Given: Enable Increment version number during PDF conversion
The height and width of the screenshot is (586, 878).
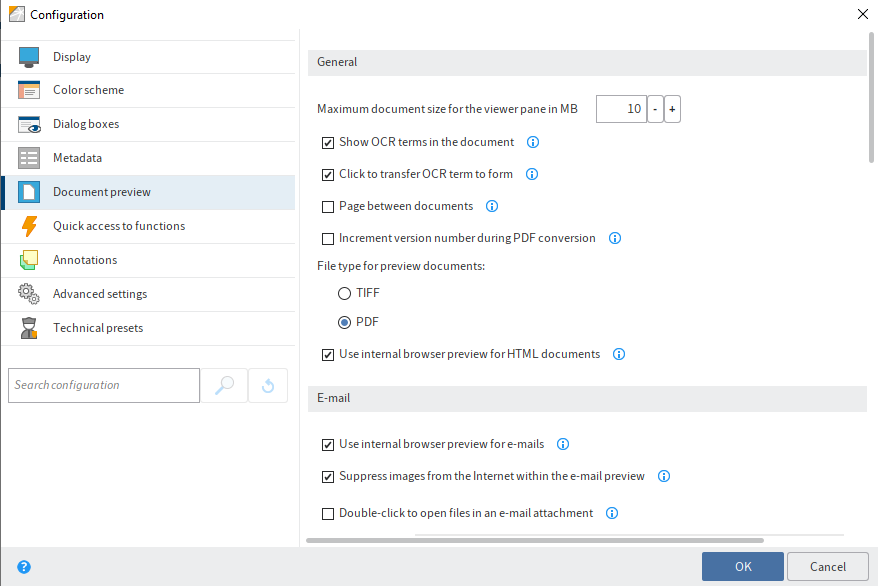Looking at the screenshot, I should [x=328, y=239].
